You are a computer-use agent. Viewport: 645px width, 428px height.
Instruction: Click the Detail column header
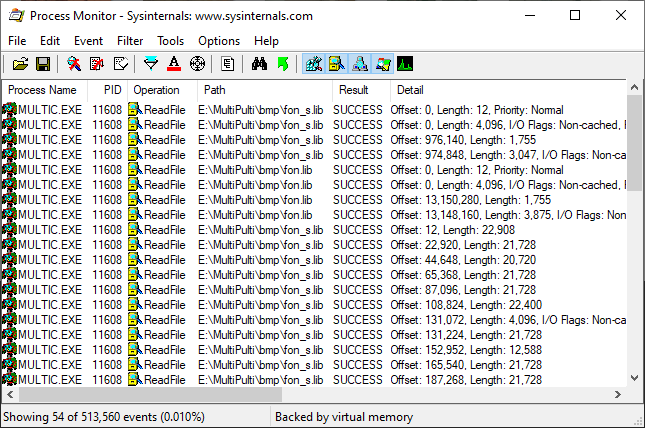pos(508,90)
